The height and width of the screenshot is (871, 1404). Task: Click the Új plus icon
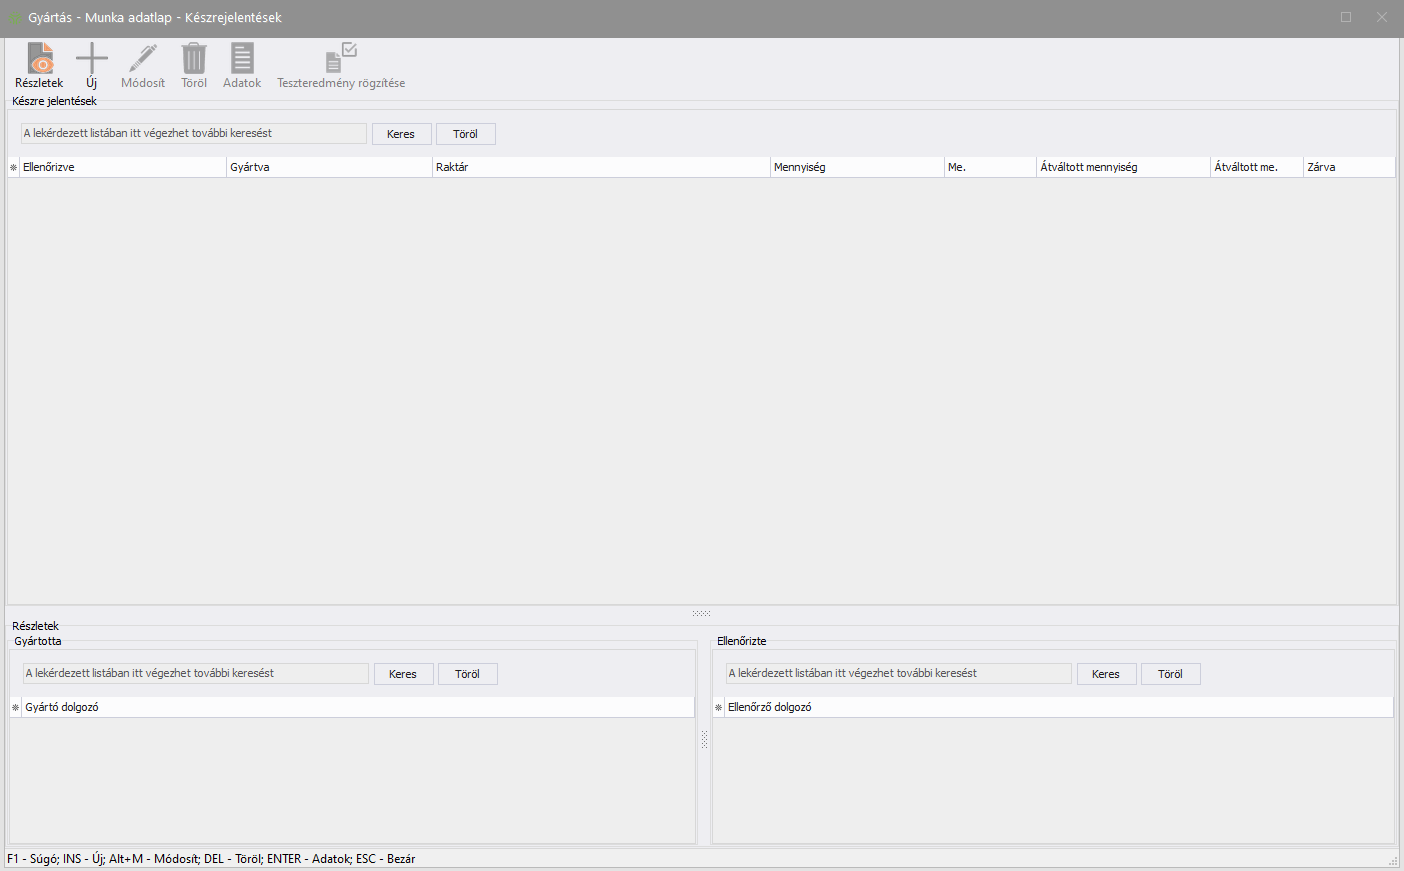coord(91,59)
